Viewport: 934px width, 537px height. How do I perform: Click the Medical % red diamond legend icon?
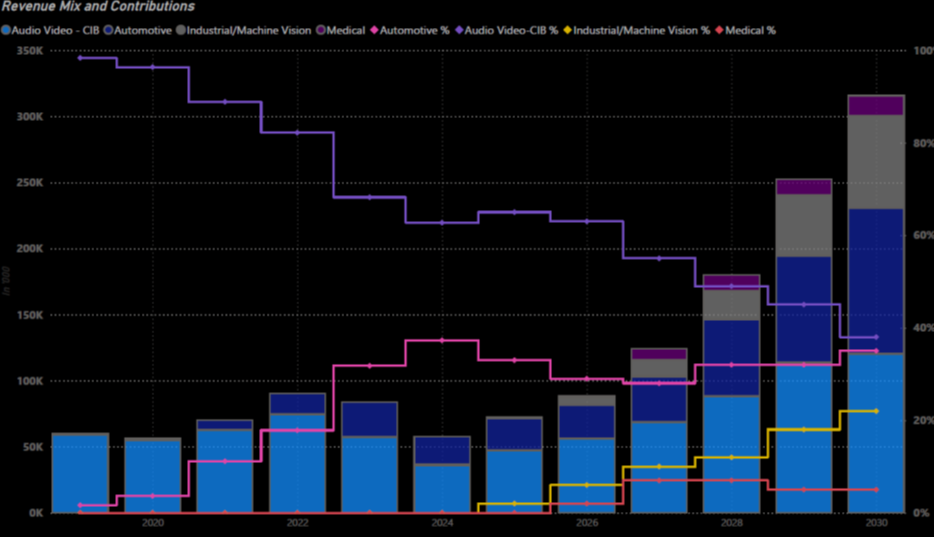[720, 30]
